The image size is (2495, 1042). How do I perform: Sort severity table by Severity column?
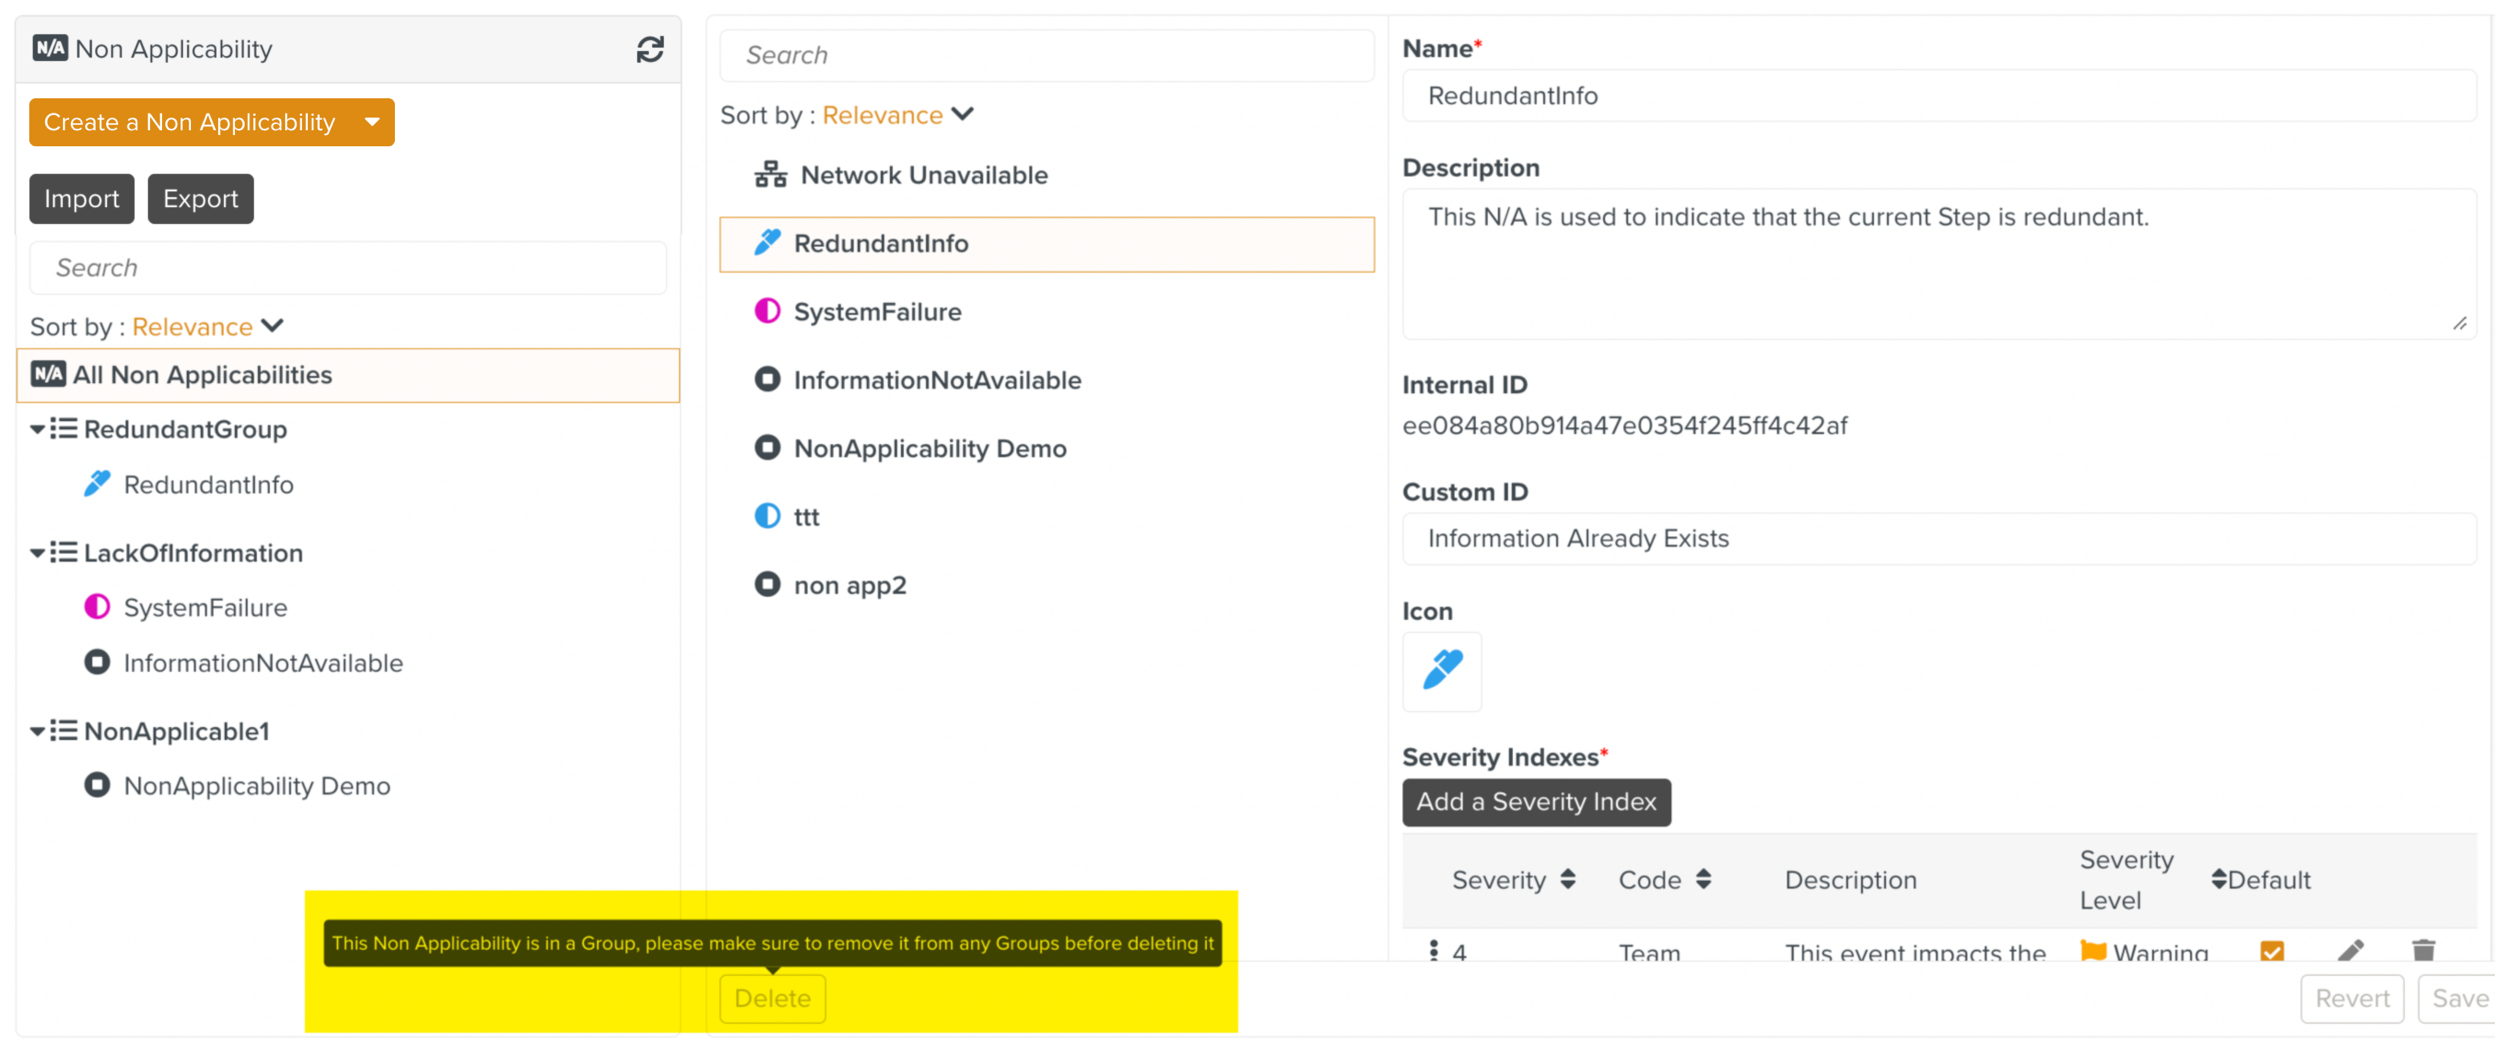tap(1568, 879)
